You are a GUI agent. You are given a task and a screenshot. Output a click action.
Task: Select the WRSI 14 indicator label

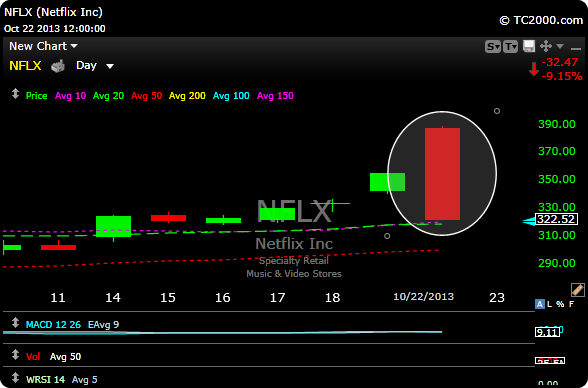tap(45, 380)
